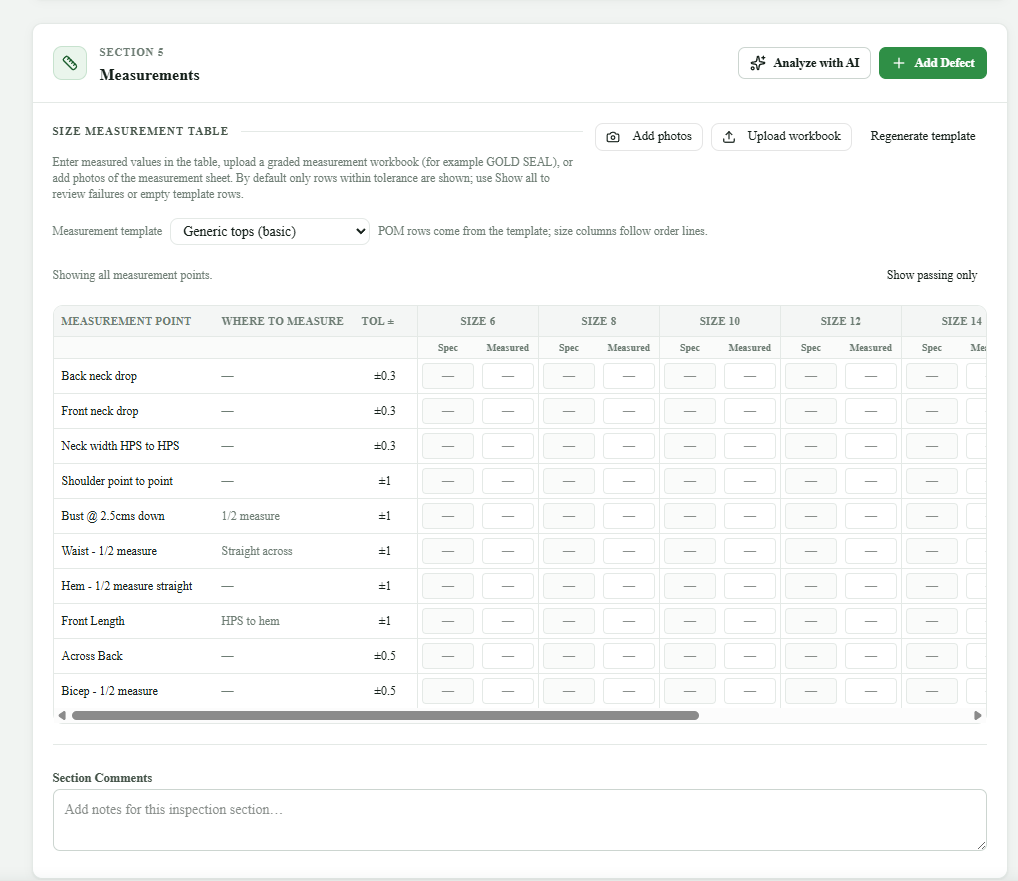Select the Waist - 1/2 measure label
1018x881 pixels.
coord(109,551)
